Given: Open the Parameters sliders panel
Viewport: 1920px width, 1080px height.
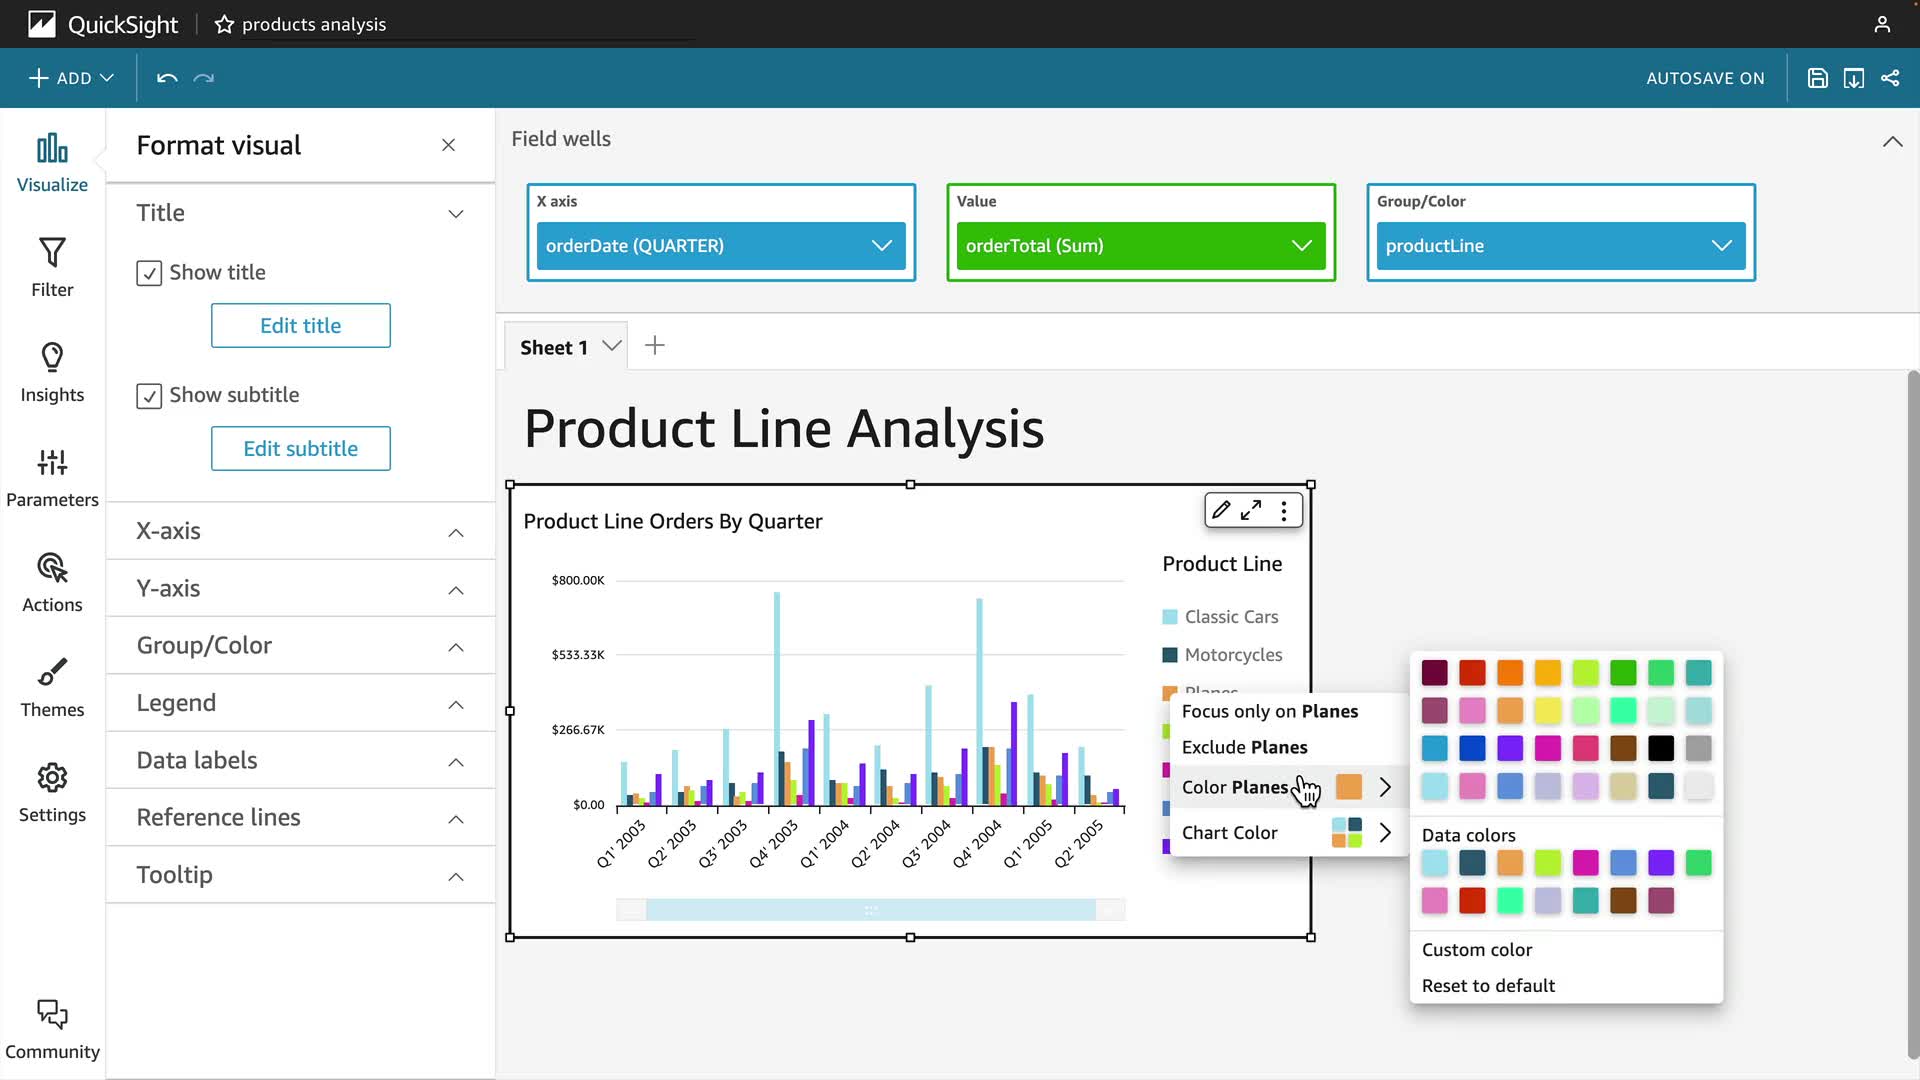Looking at the screenshot, I should 52,477.
